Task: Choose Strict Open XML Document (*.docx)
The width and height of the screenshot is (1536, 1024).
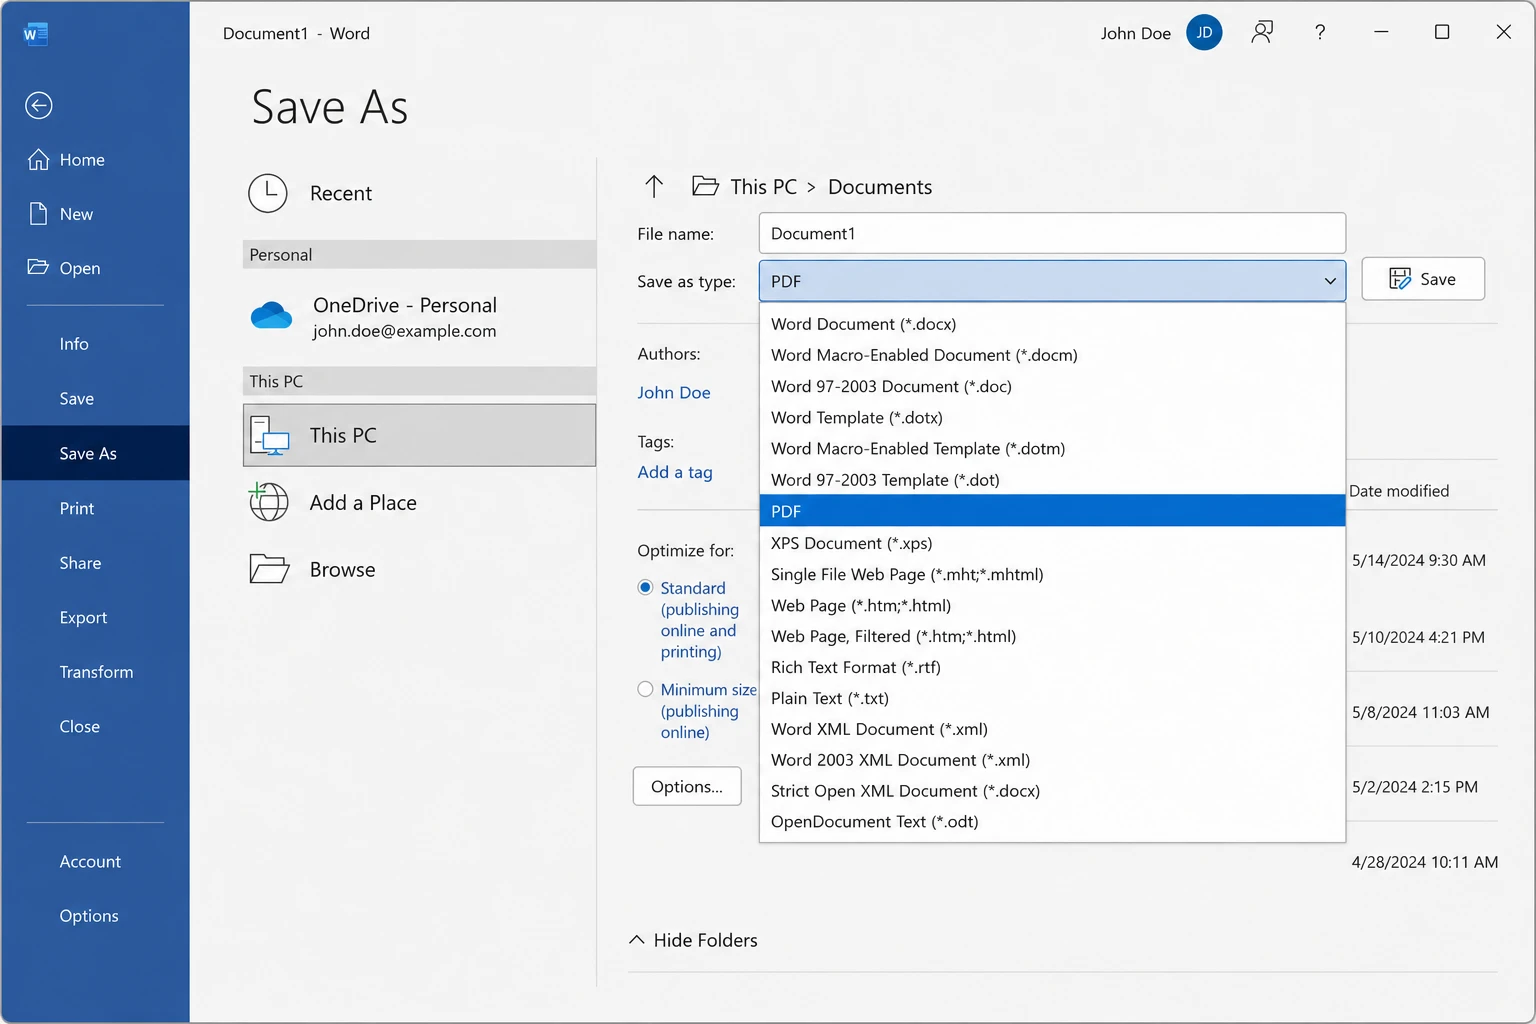Action: pos(1052,791)
